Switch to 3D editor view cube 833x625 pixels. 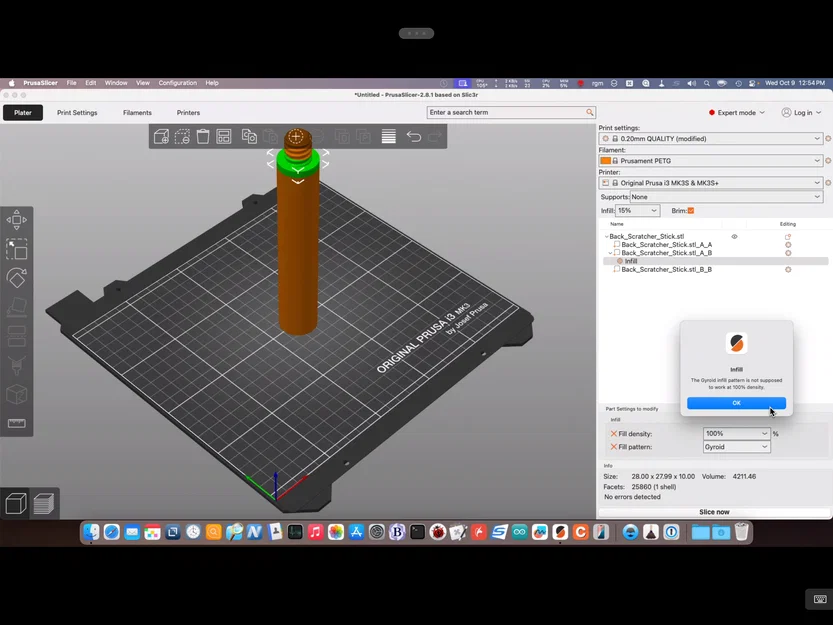click(x=16, y=503)
